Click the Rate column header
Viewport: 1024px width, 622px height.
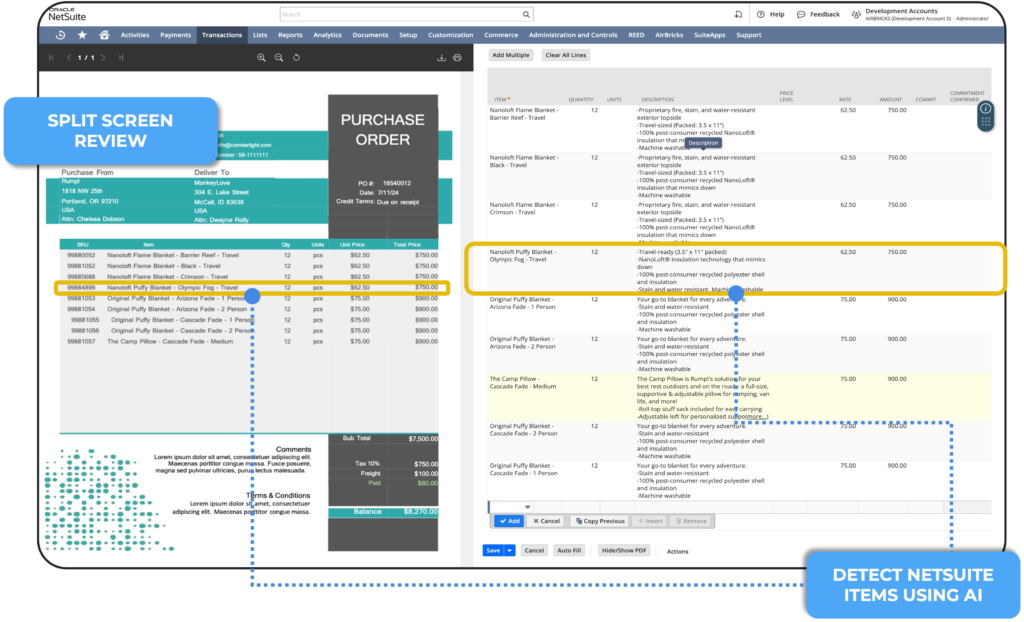pyautogui.click(x=845, y=100)
